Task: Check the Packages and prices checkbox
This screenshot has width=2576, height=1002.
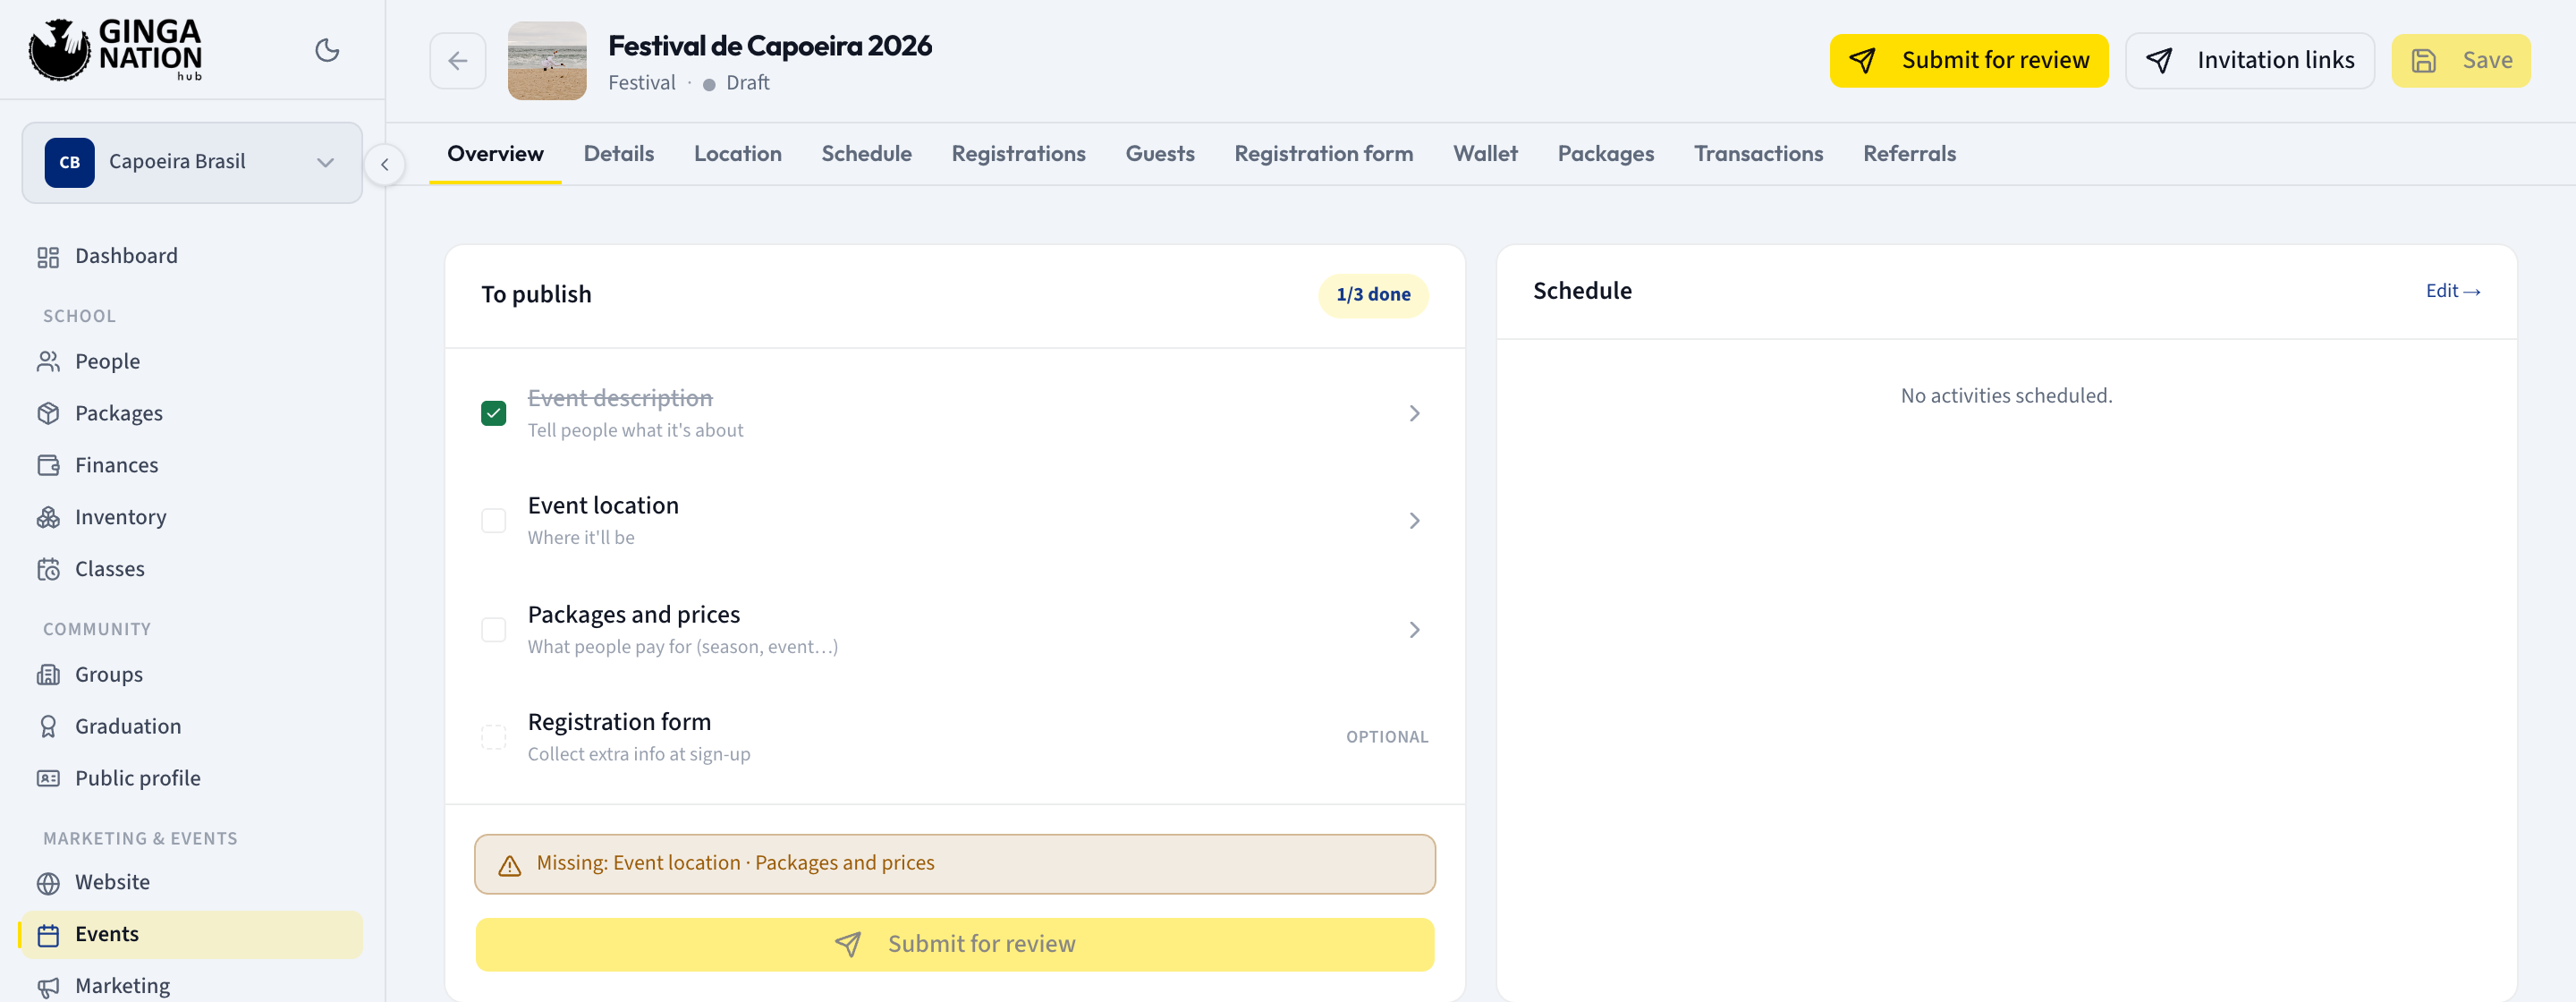Action: (x=494, y=629)
